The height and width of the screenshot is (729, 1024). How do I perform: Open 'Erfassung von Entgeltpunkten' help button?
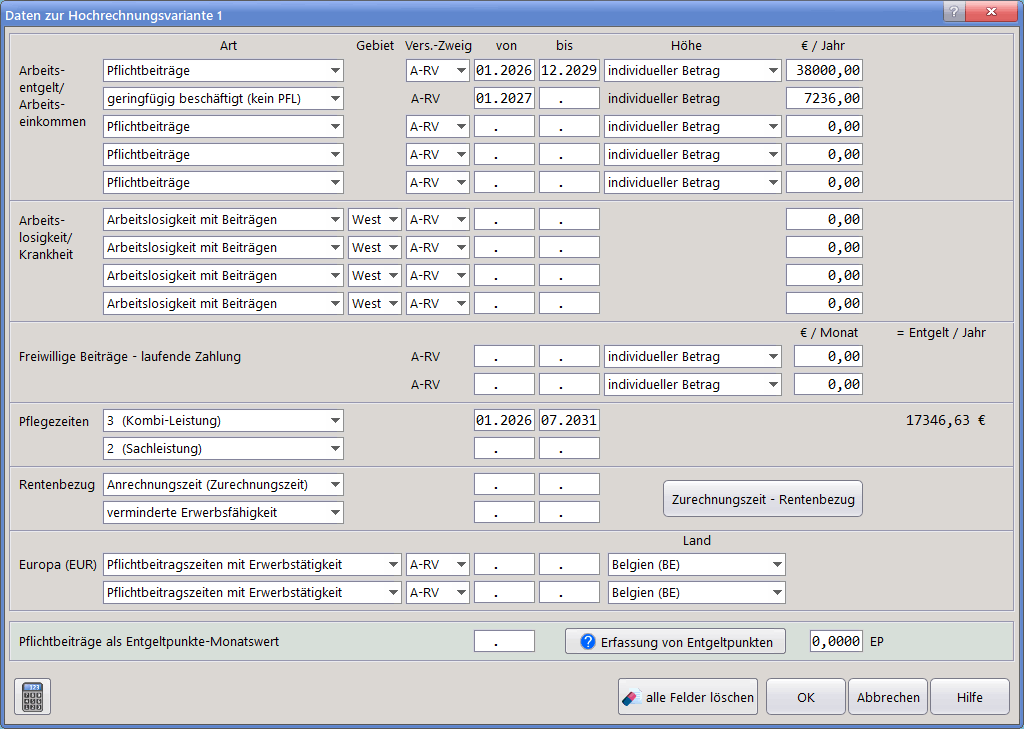click(675, 642)
